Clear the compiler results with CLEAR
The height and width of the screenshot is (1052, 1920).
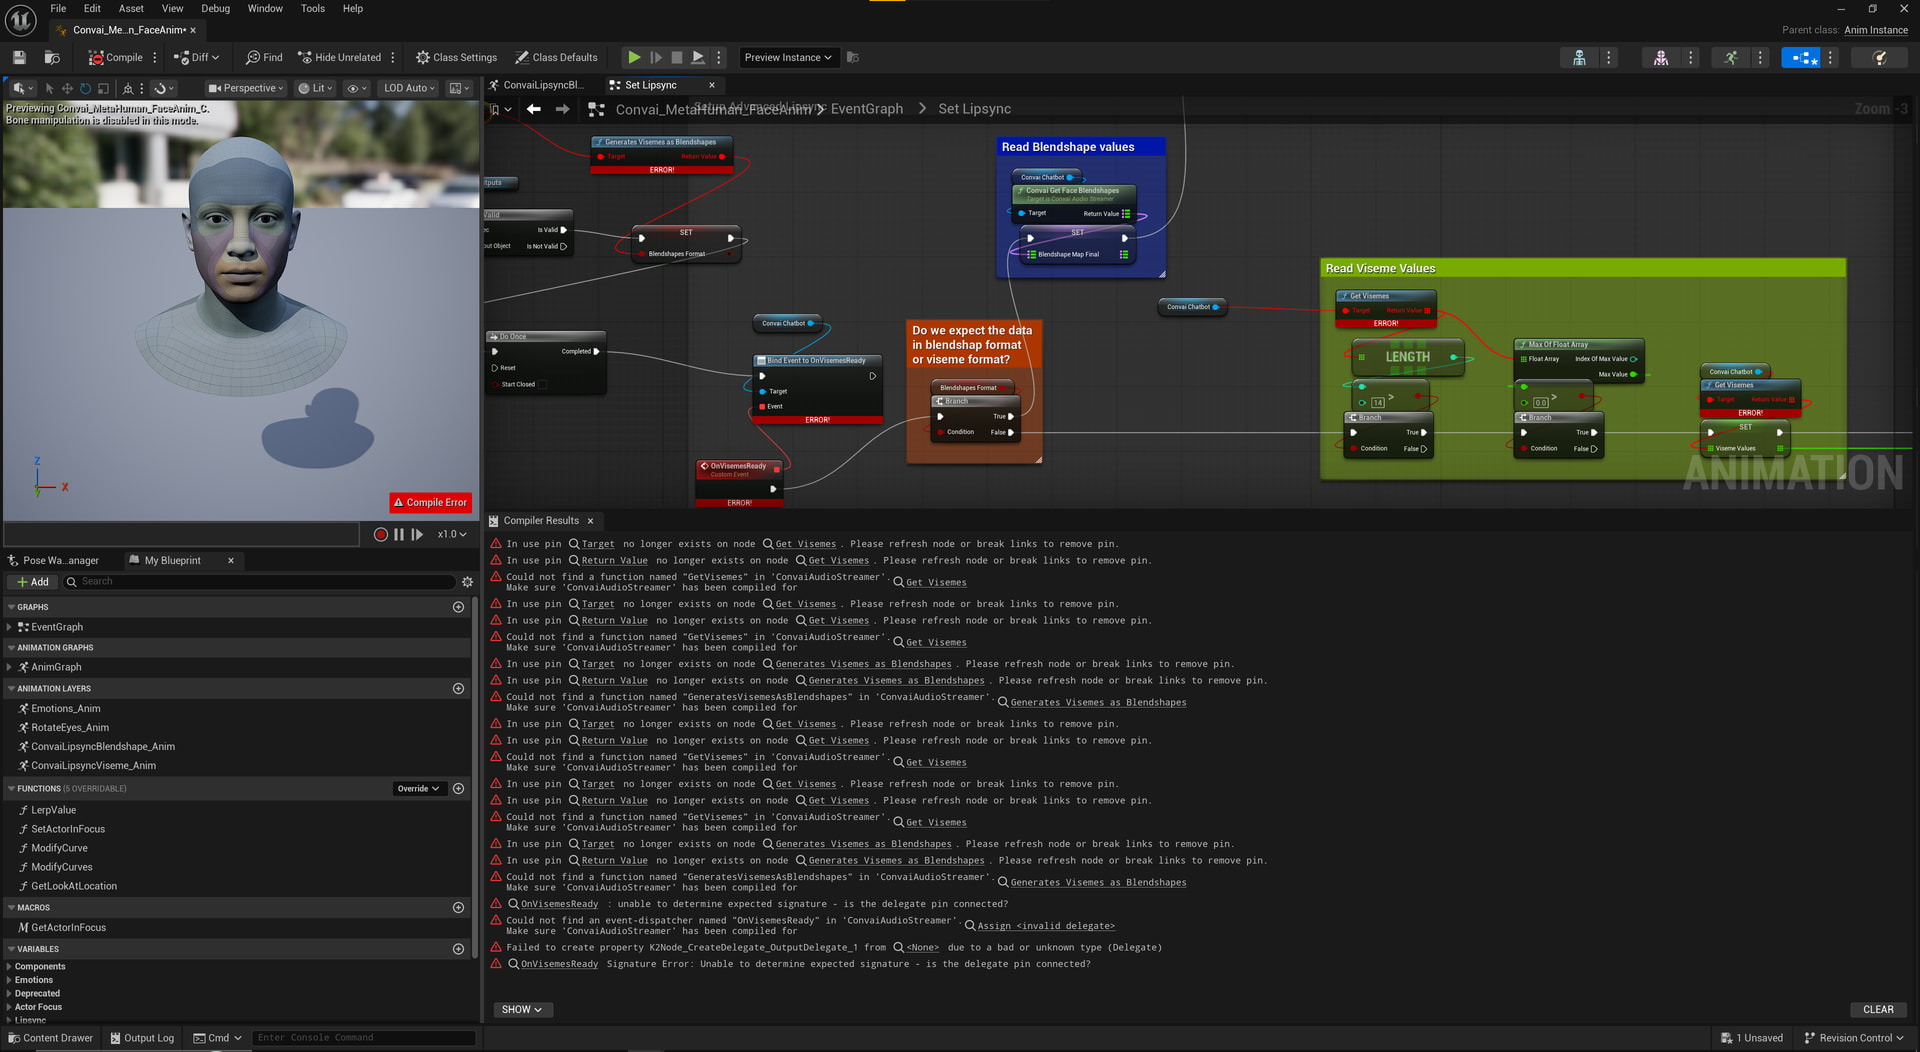pyautogui.click(x=1877, y=1010)
